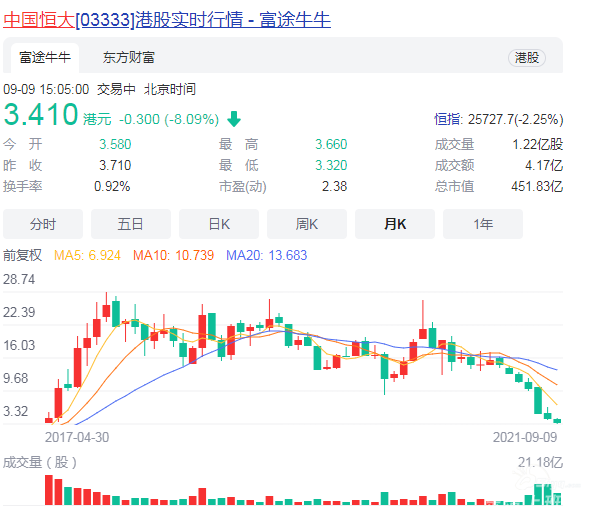Screen dimensions: 606x516
Task: Open the 中国恒大[03333]港股实时行情 title link
Action: 167,19
